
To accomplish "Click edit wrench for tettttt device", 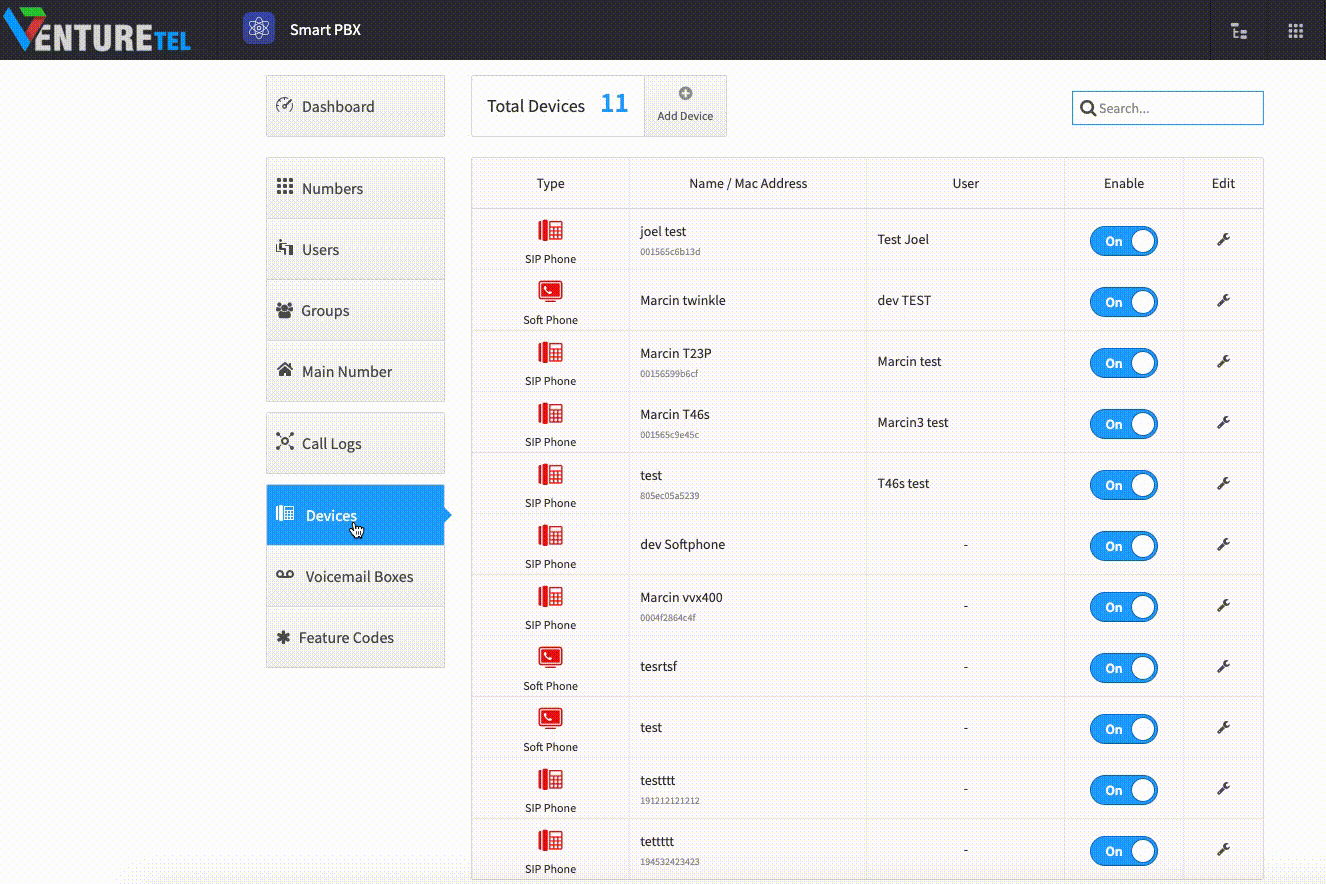I will coord(1222,850).
